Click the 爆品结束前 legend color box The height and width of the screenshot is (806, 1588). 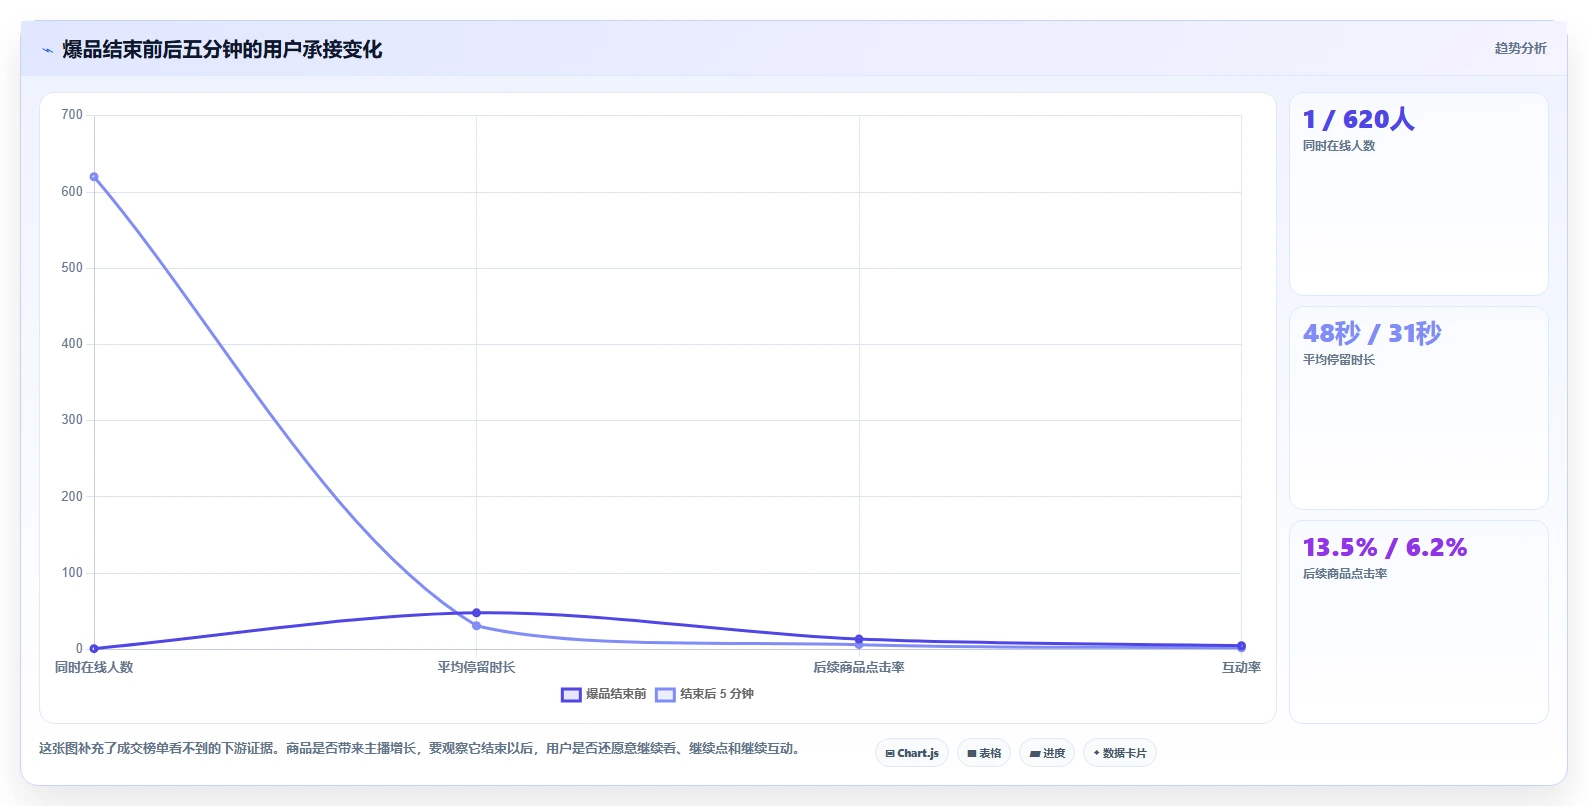(x=571, y=695)
